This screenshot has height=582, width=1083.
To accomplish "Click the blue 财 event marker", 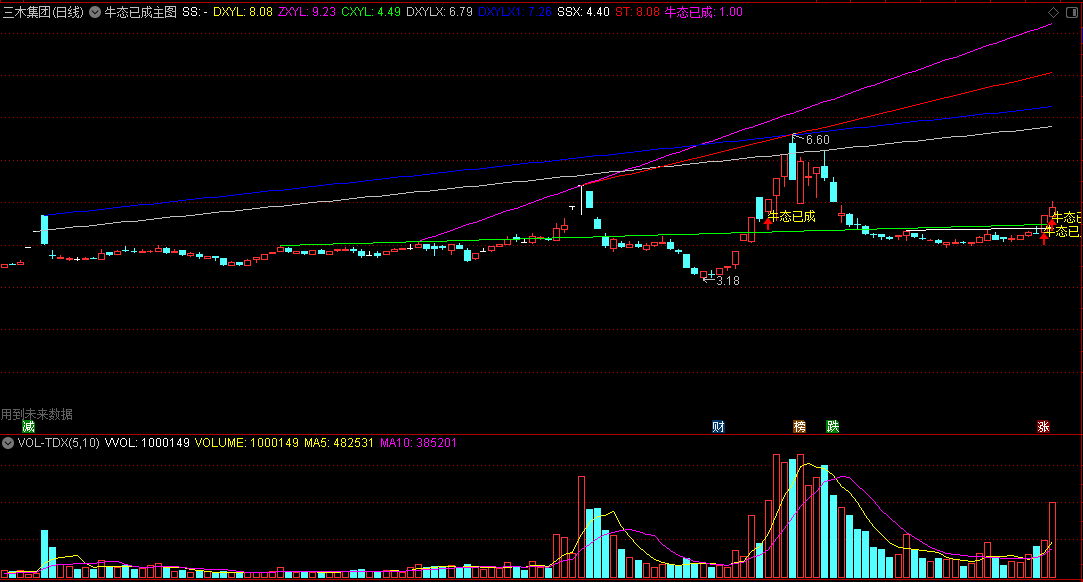I will (718, 427).
